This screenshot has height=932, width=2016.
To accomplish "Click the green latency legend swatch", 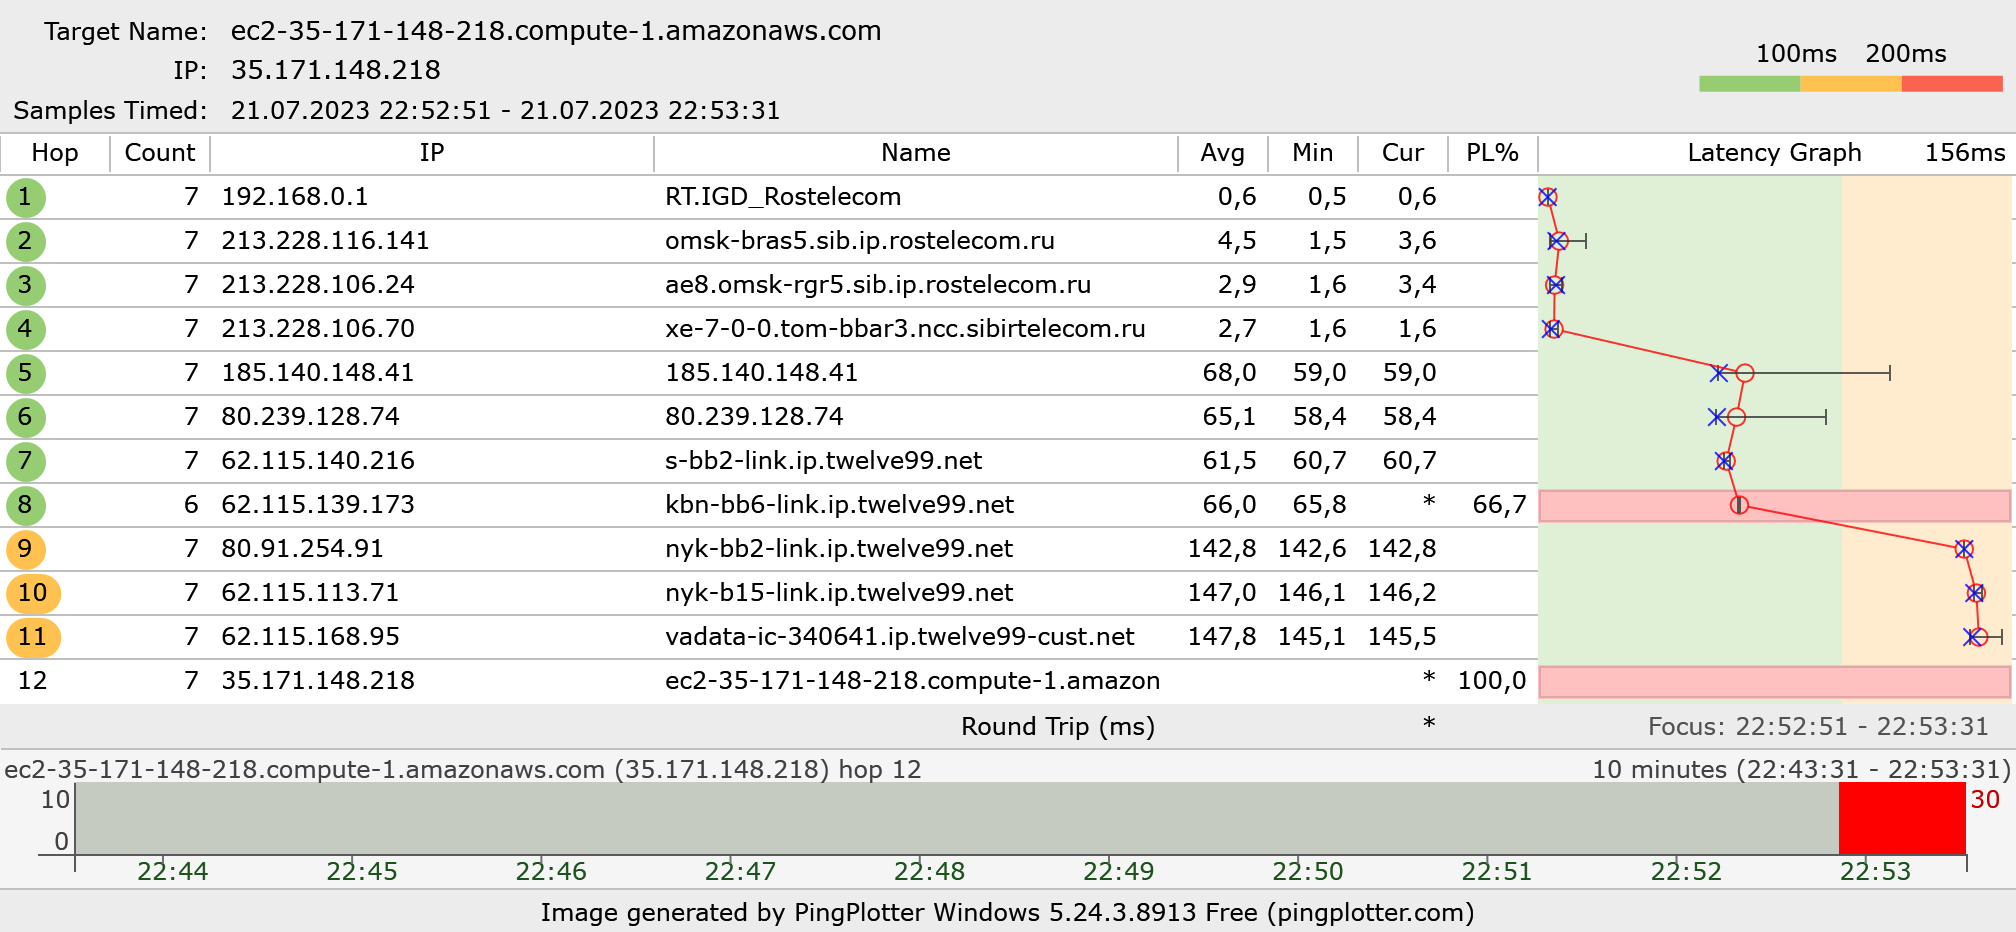I will point(1750,84).
